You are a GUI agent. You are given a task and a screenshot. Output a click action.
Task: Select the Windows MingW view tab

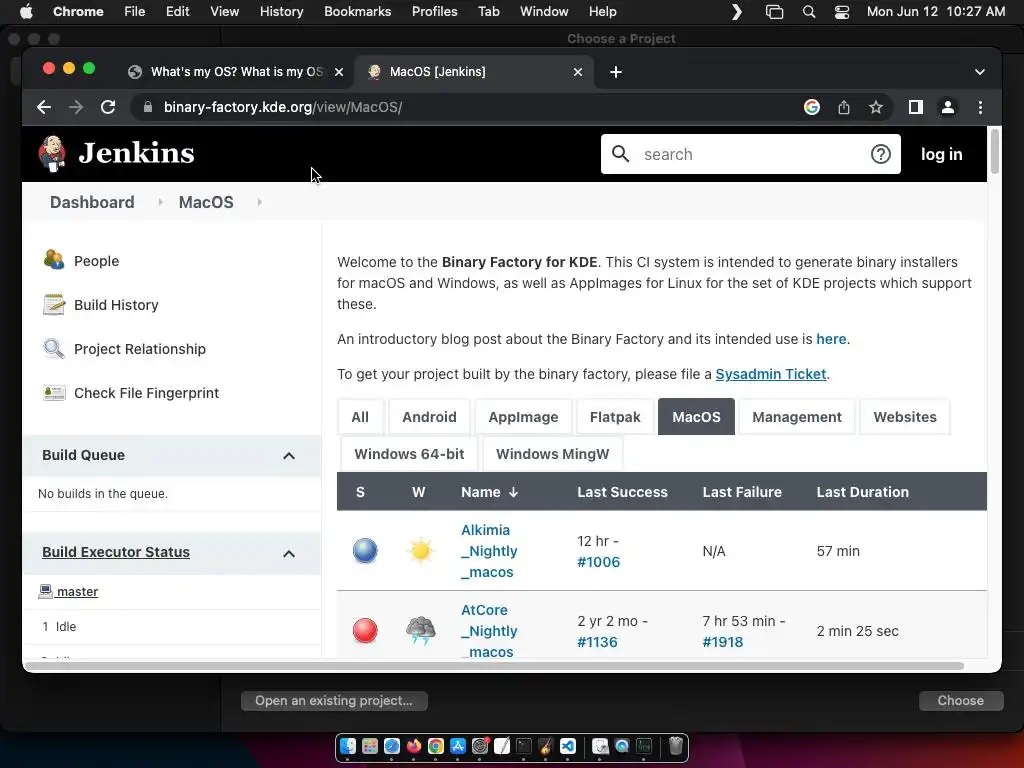(552, 454)
